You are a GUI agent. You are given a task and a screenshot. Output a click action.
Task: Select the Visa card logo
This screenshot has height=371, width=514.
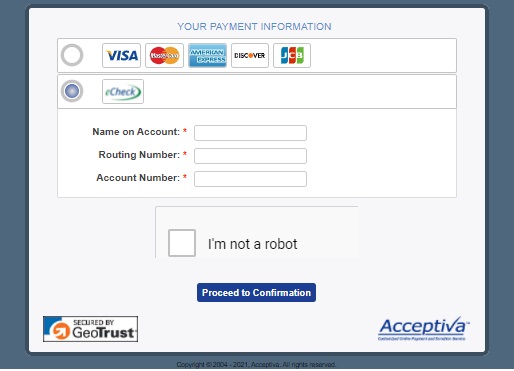[x=121, y=55]
